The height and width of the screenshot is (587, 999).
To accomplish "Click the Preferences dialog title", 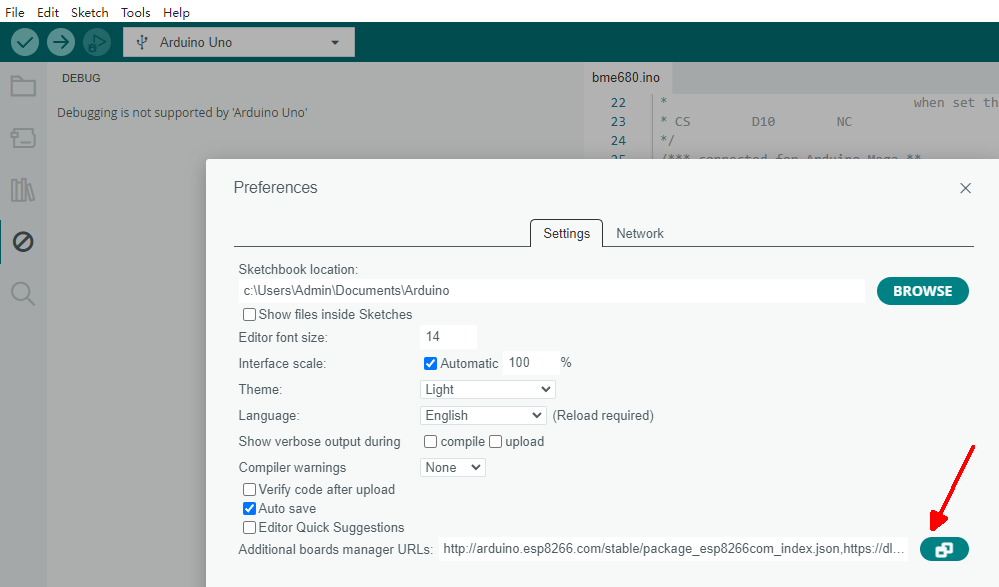I will pos(275,187).
